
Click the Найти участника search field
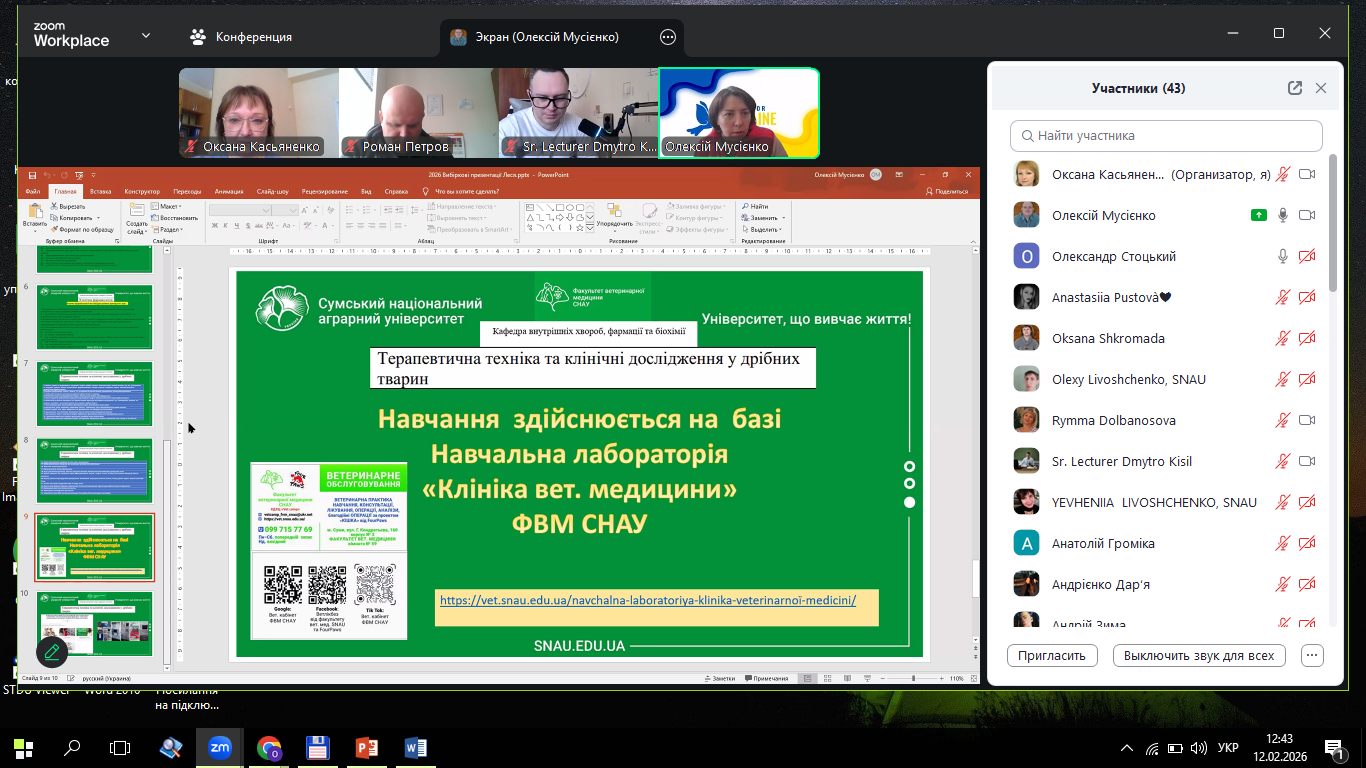[1166, 136]
